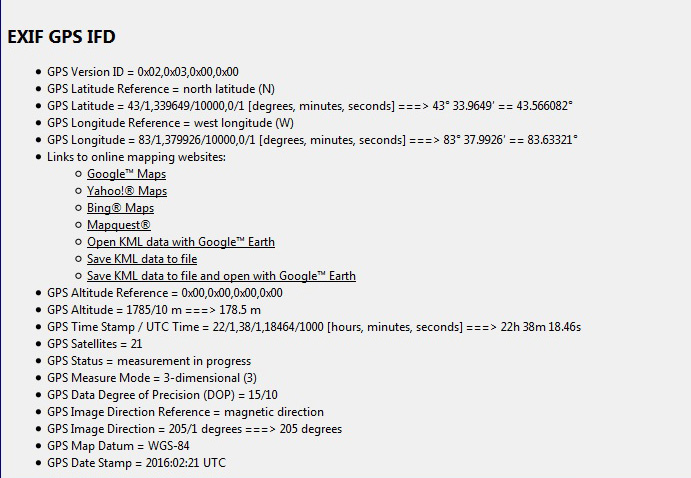Viewport: 691px width, 478px height.
Task: Click the GPS Date Stamp 2016:02:21 line
Action: tap(136, 463)
